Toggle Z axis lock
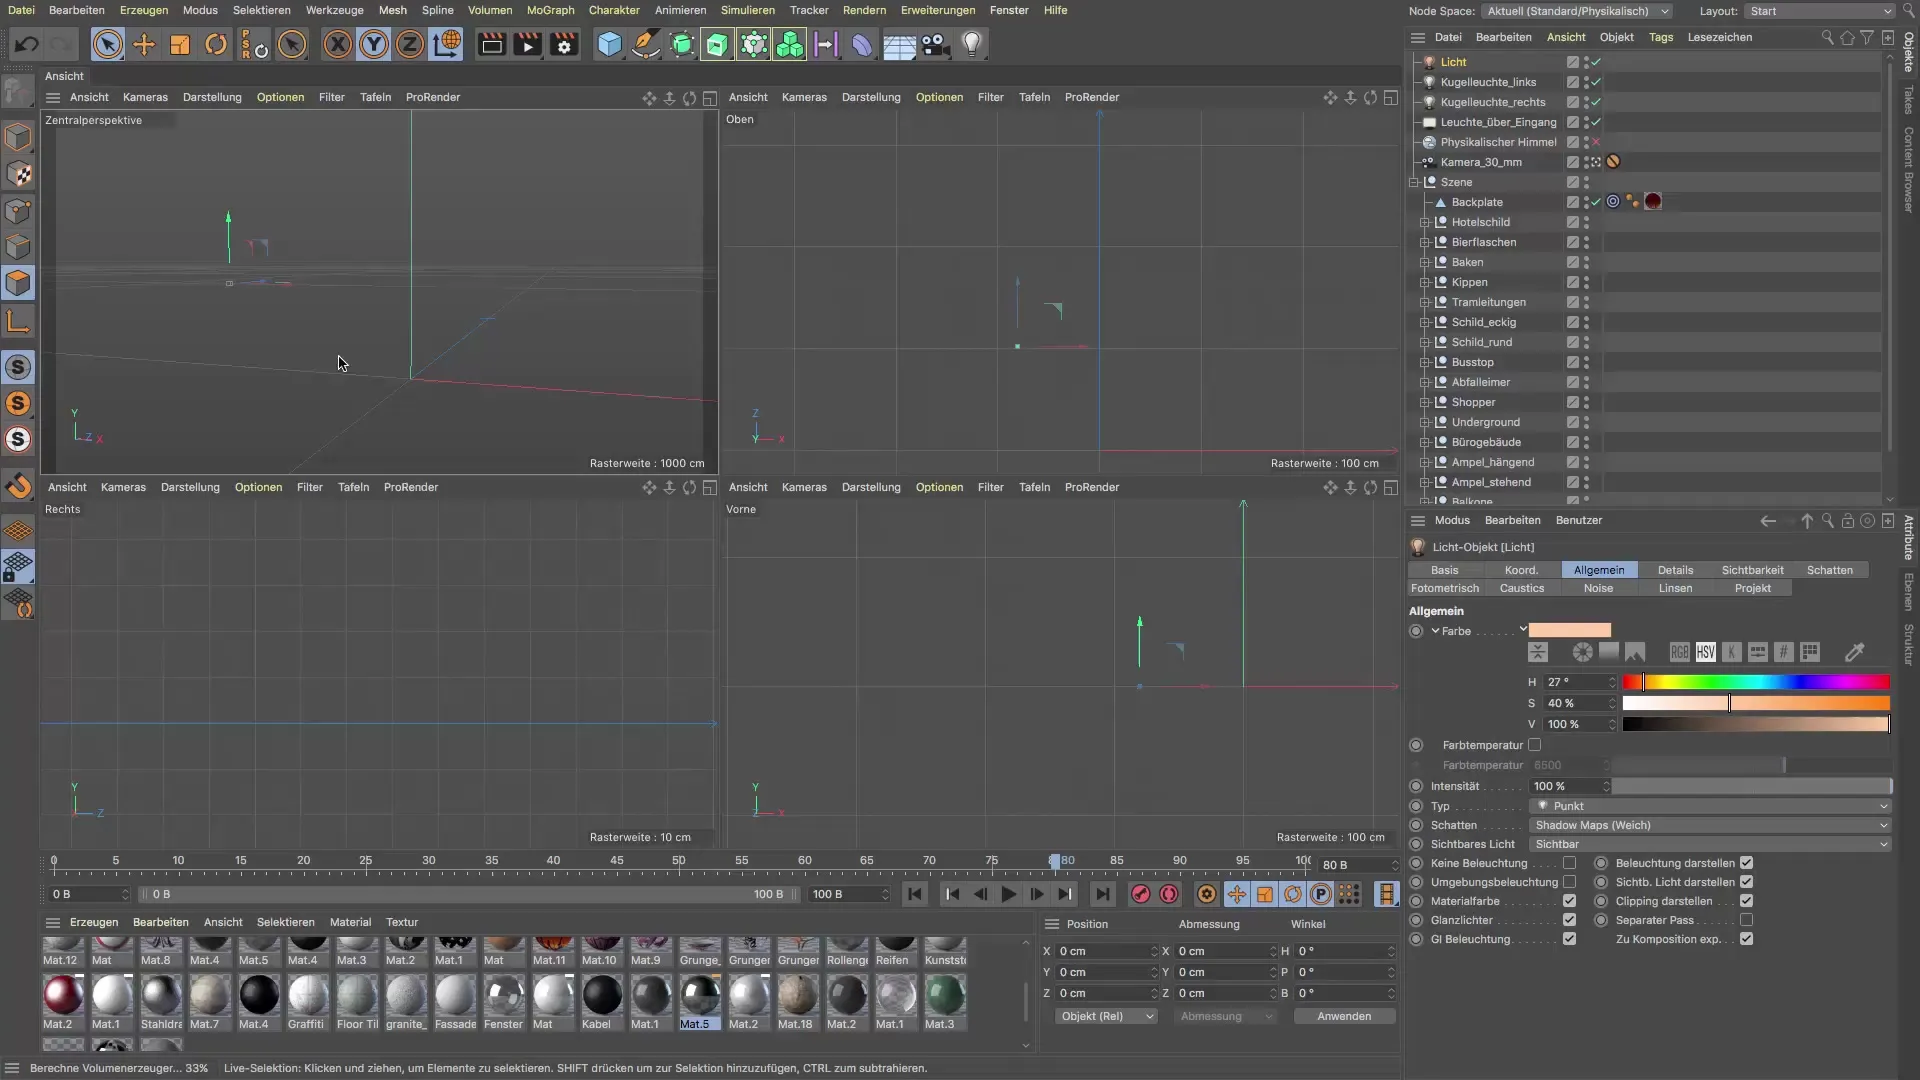The image size is (1920, 1080). pyautogui.click(x=410, y=44)
